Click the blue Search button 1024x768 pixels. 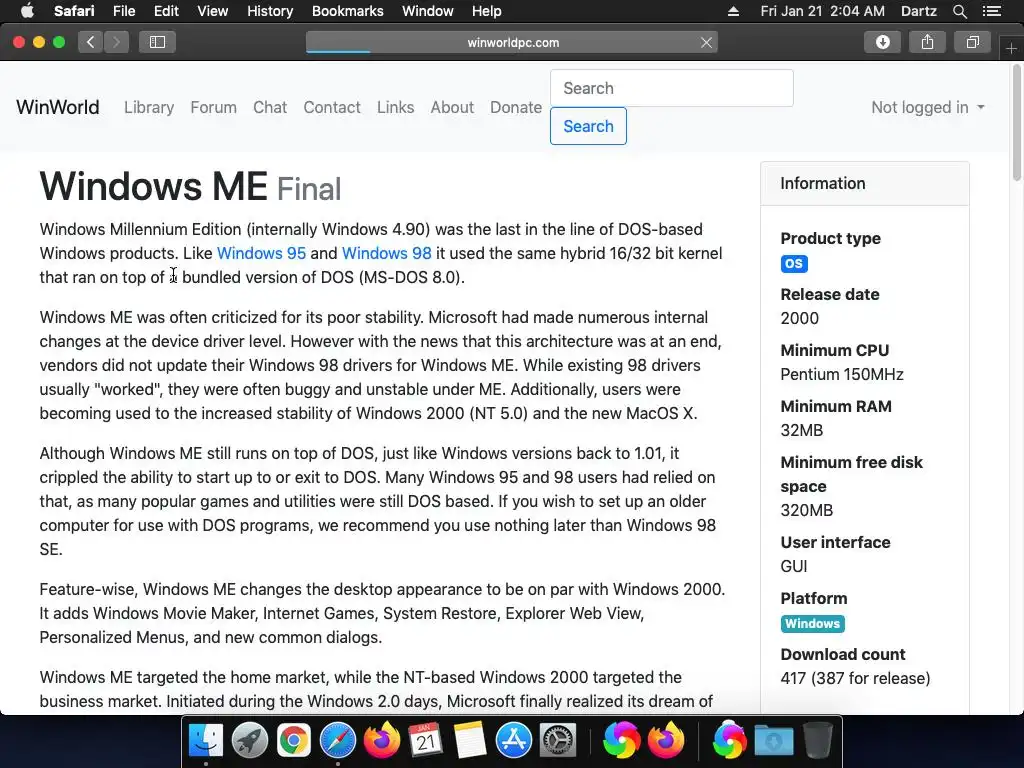pos(588,126)
